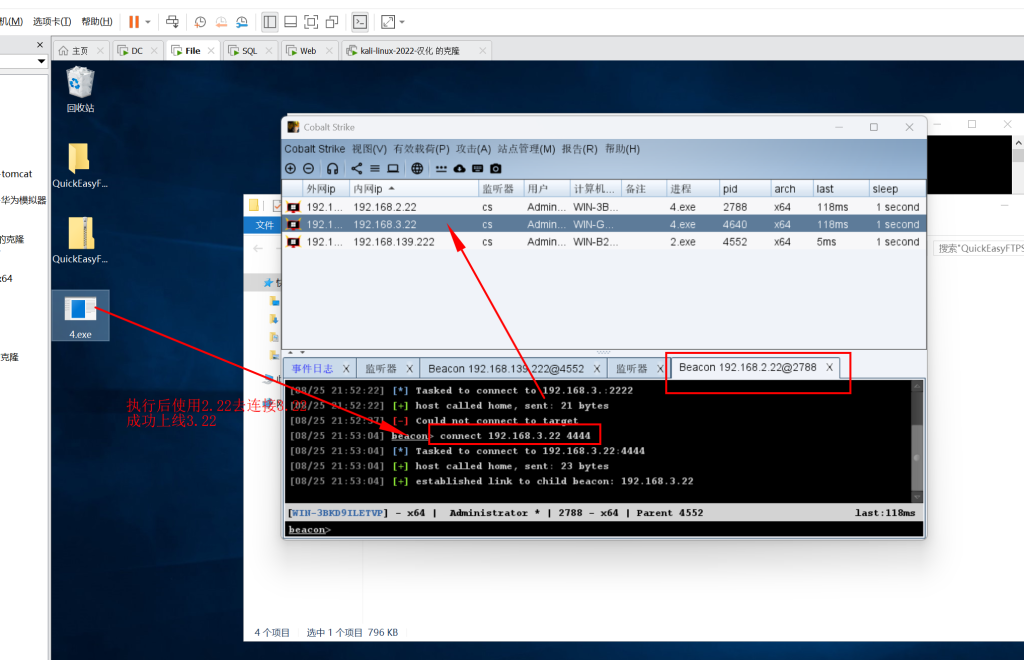
Task: Click the beacon console vertical scrollbar
Action: tap(917, 441)
